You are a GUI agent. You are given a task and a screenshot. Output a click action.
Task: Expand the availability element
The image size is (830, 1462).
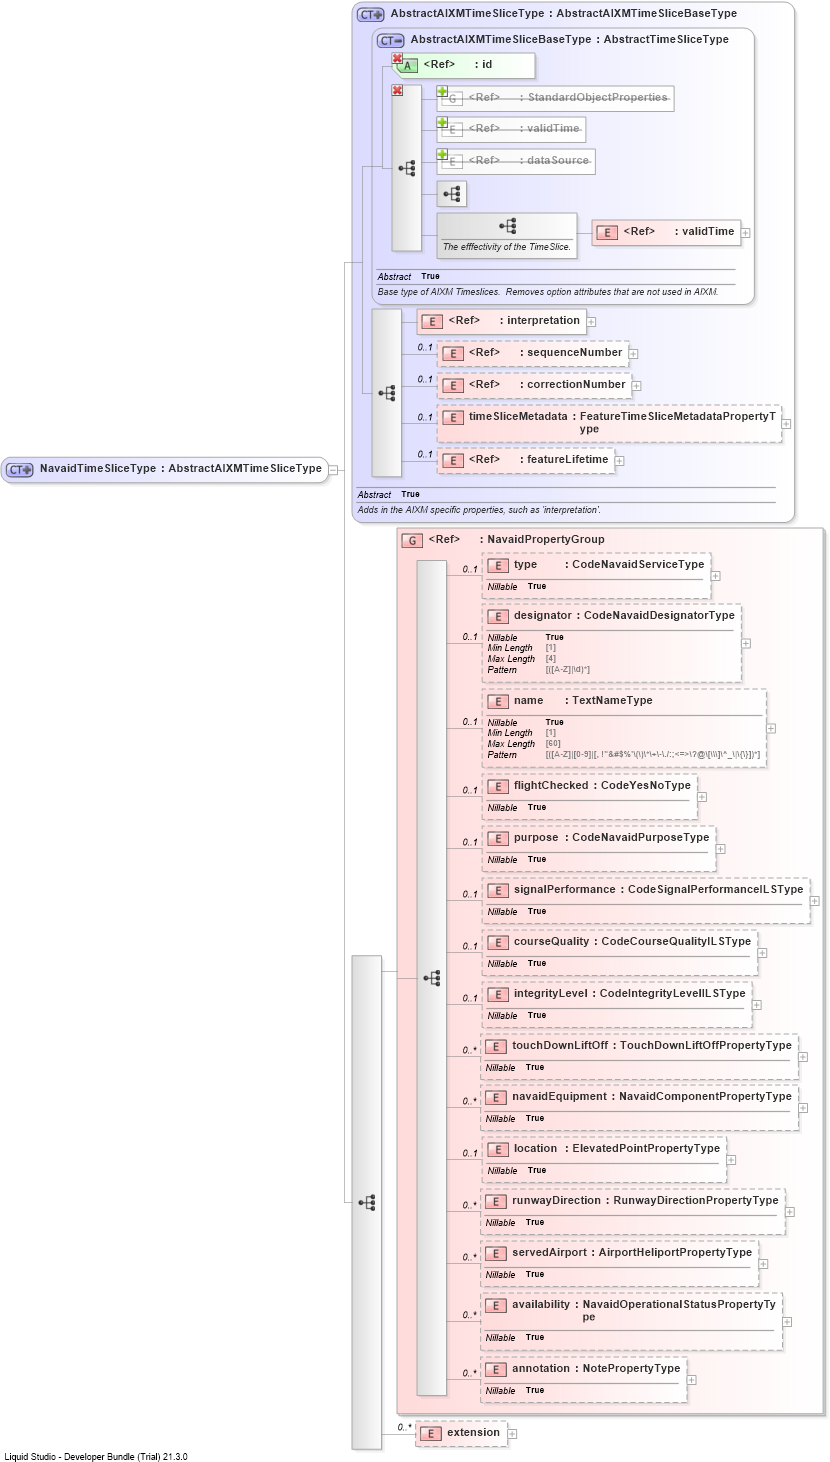tap(787, 1321)
